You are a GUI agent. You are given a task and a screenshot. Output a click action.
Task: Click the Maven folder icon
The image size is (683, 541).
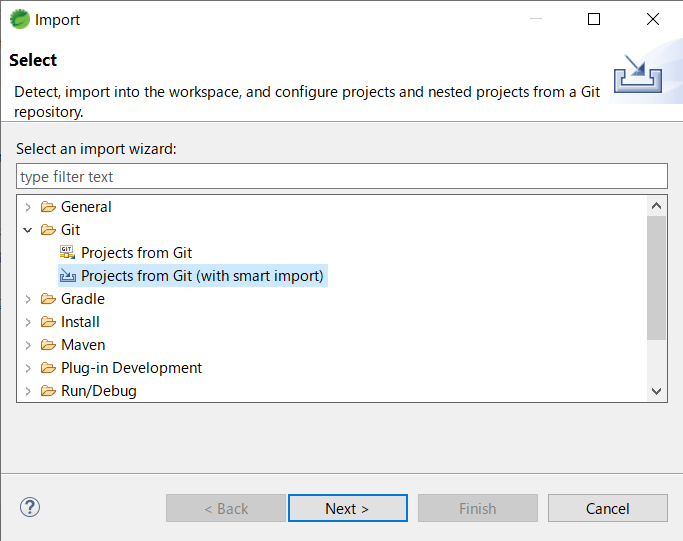(48, 345)
